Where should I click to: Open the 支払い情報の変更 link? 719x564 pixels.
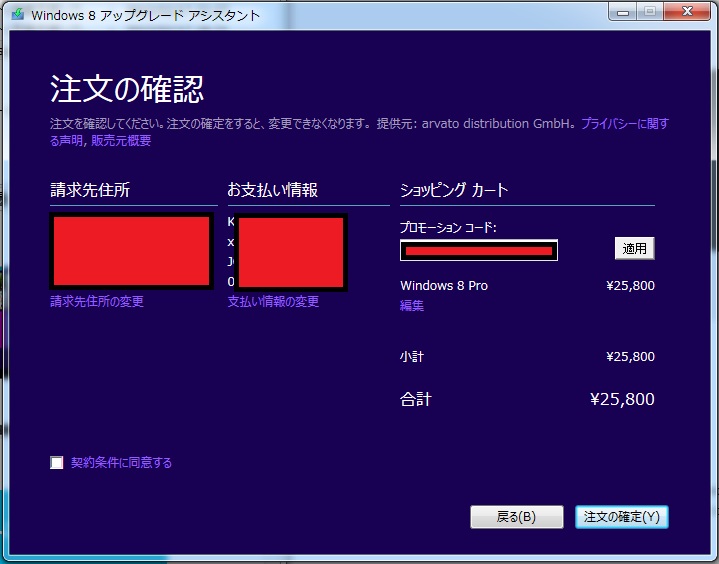273,301
